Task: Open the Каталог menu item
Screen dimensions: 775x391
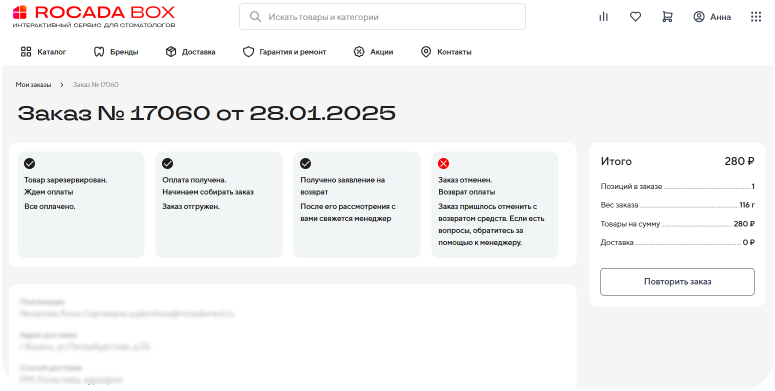Action: click(51, 51)
